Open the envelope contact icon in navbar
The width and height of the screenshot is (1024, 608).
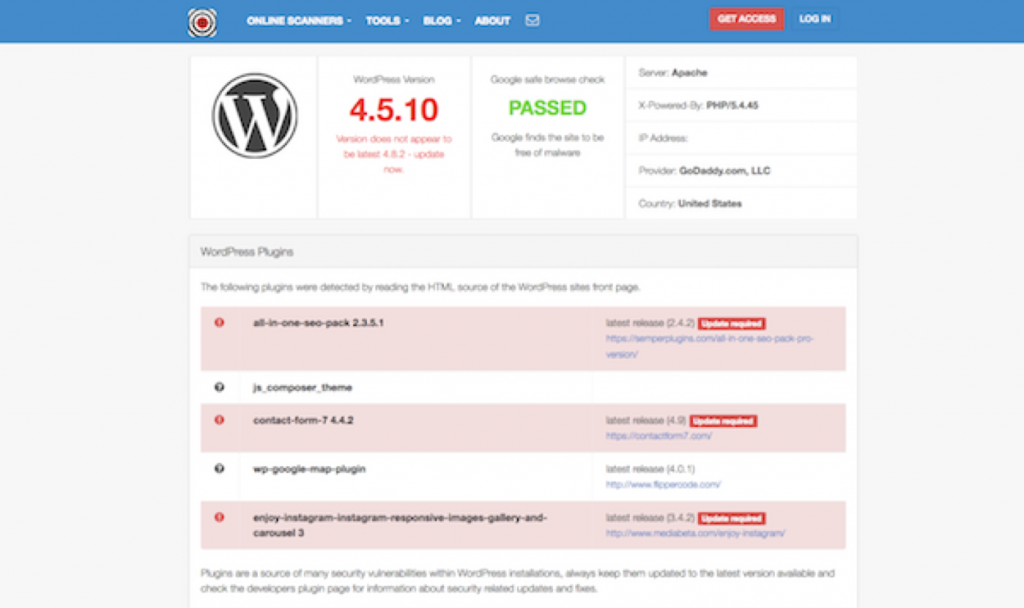point(532,20)
